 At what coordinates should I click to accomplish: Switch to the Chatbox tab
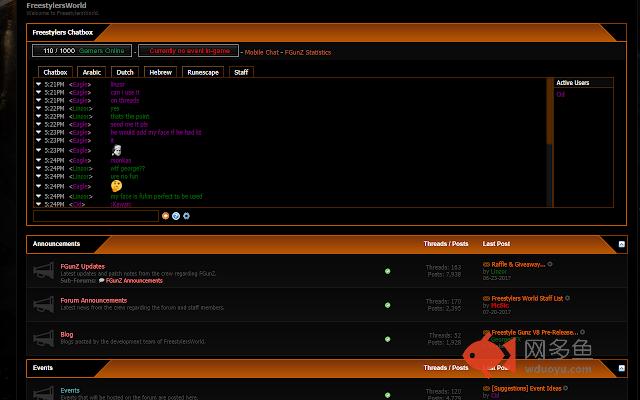tap(55, 72)
